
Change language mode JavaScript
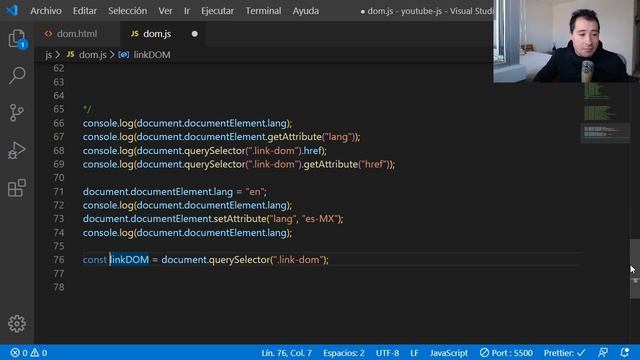449,353
